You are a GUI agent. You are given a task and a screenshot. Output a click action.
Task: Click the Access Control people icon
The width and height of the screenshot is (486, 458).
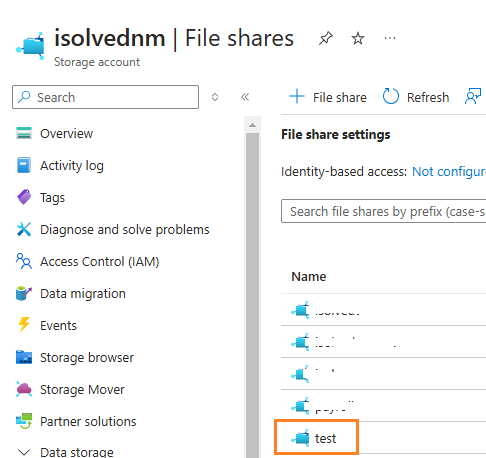click(24, 261)
